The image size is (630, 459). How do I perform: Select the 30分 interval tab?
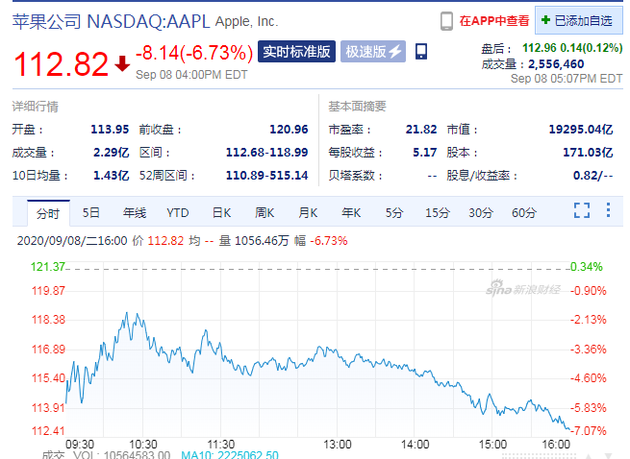point(481,213)
